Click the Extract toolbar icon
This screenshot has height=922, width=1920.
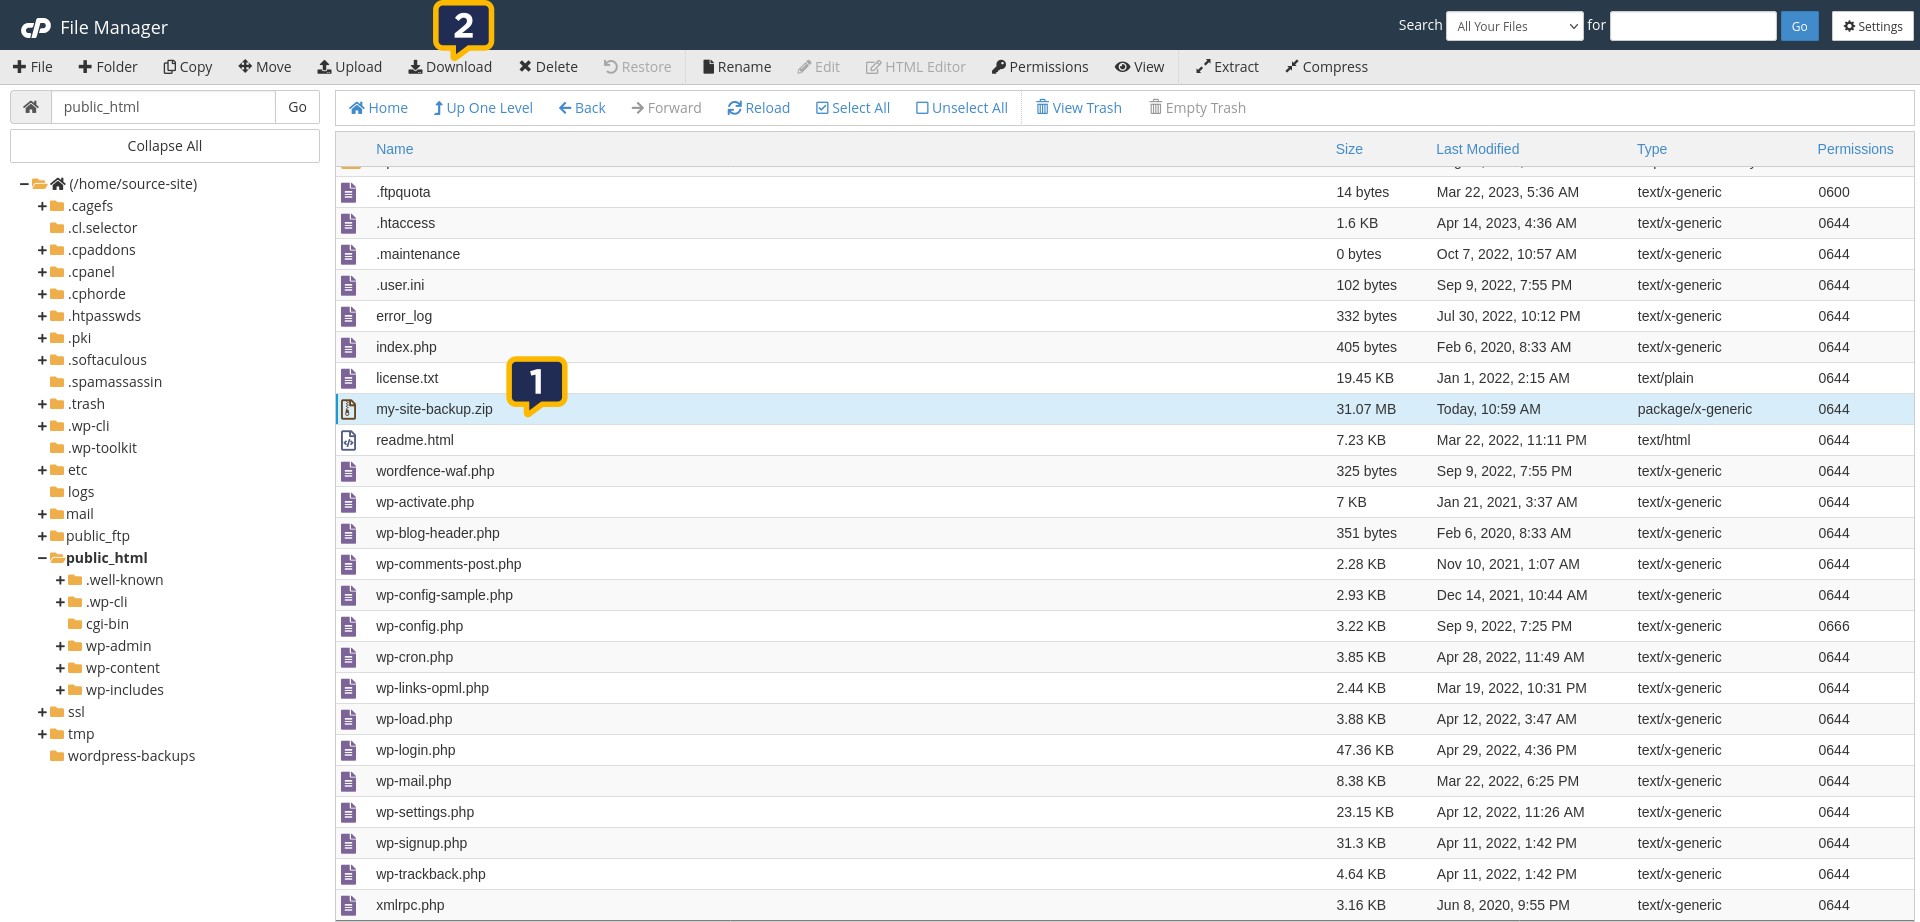(x=1203, y=67)
